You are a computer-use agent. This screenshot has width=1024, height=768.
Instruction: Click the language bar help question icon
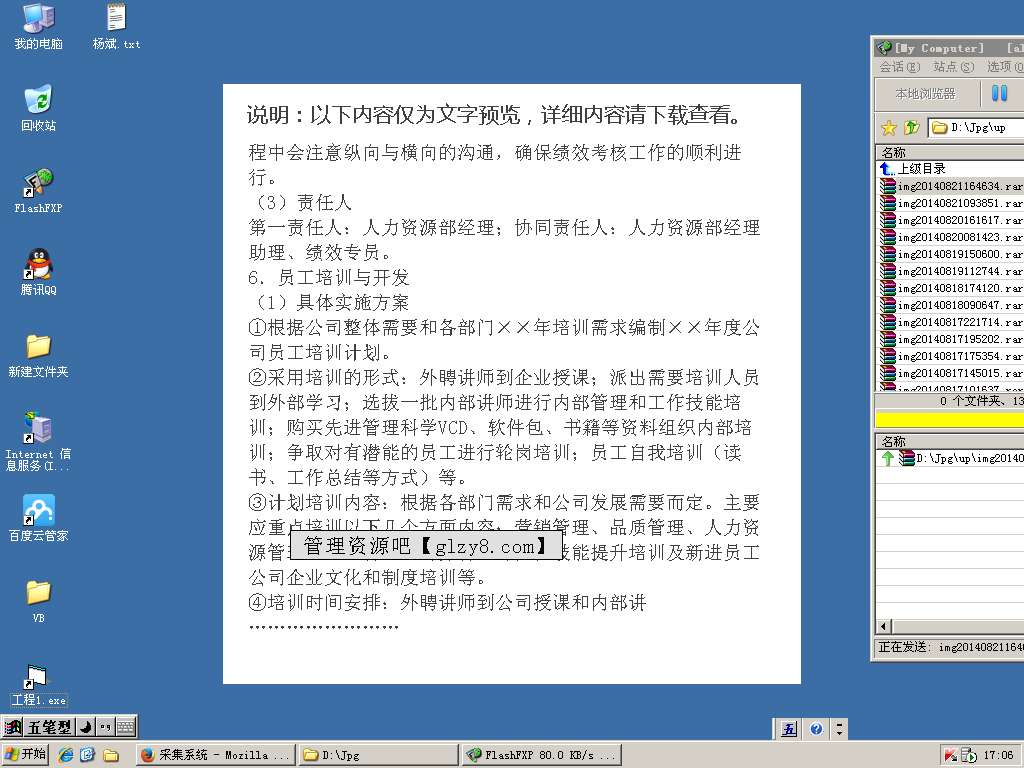pos(816,728)
